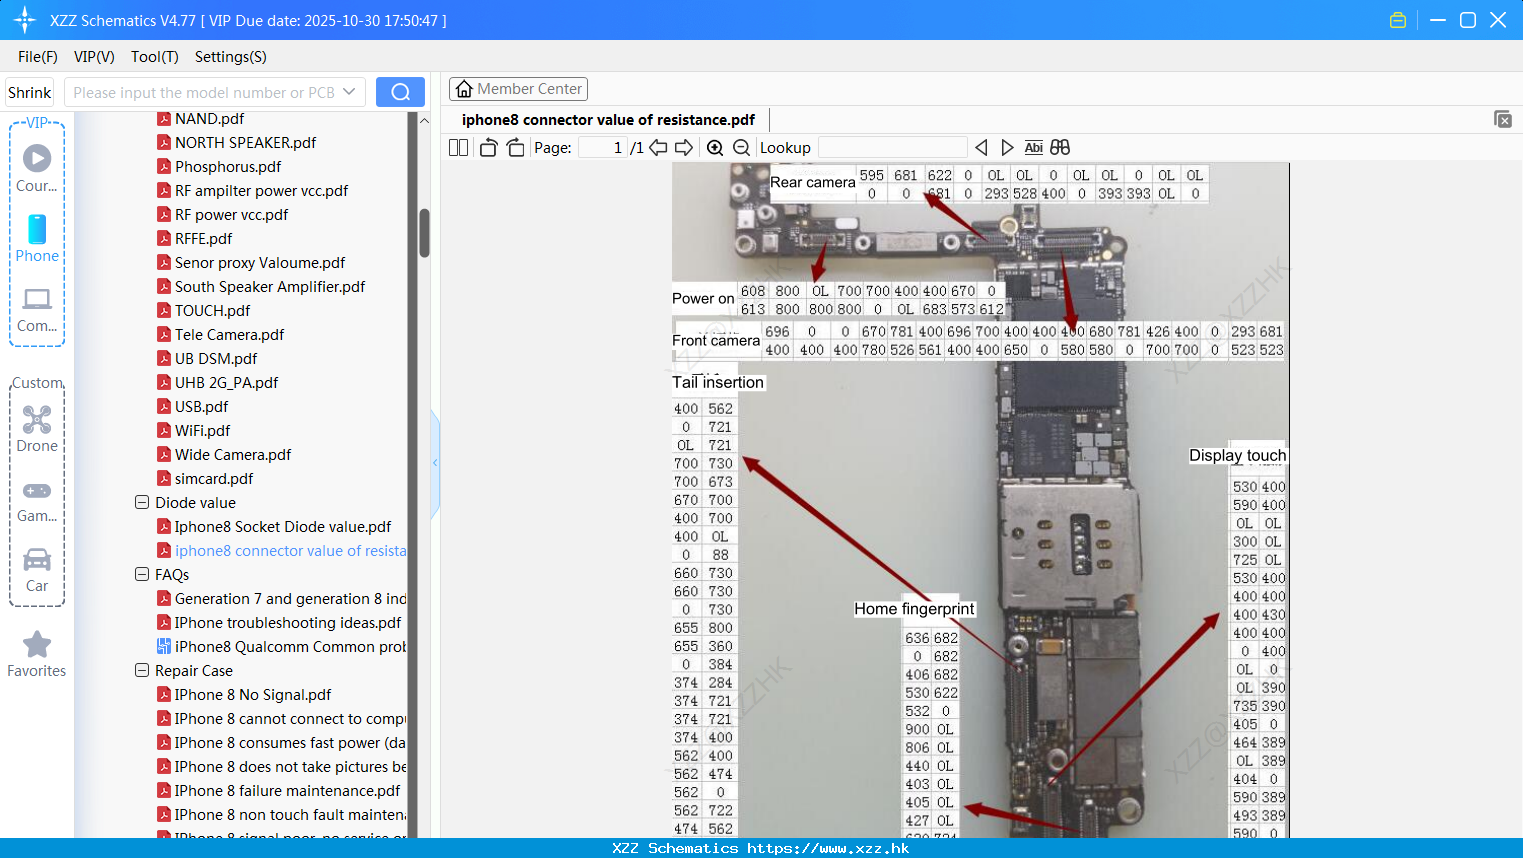The width and height of the screenshot is (1523, 858).
Task: Collapse the Repair Case folder
Action: click(x=142, y=670)
